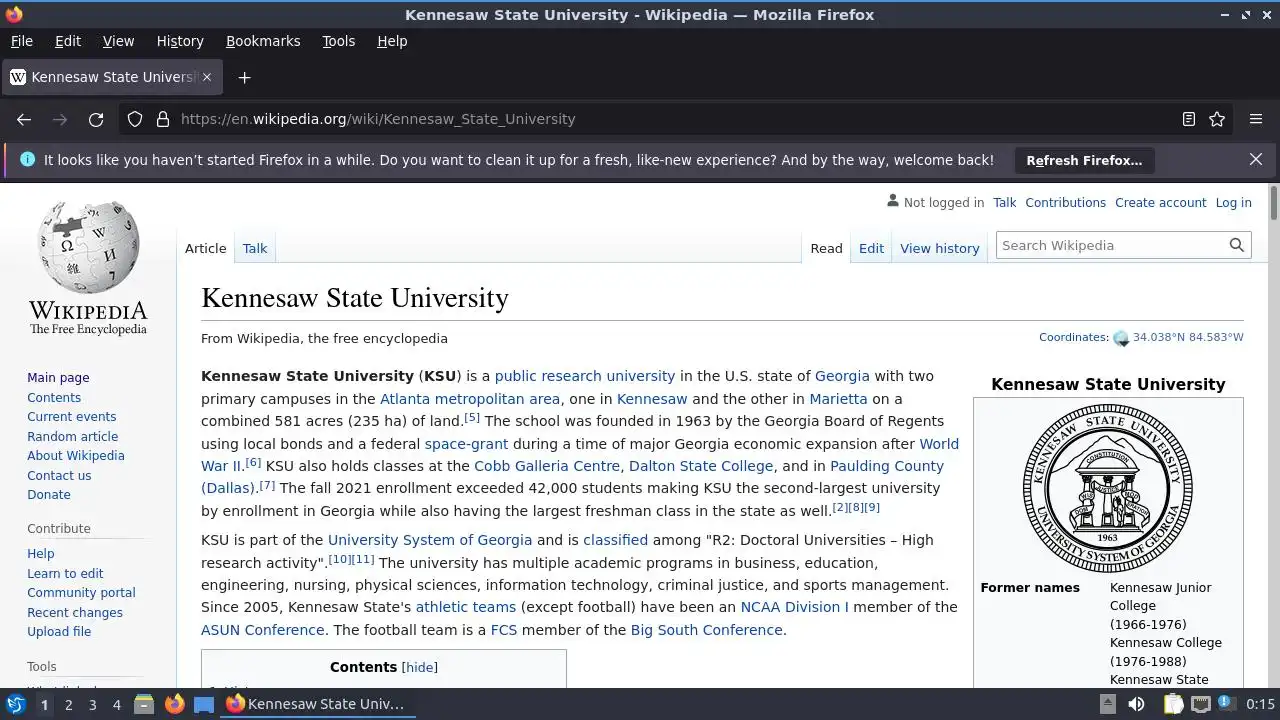Screen dimensions: 1280x720
Task: Click the site padlock security icon
Action: coord(163,119)
